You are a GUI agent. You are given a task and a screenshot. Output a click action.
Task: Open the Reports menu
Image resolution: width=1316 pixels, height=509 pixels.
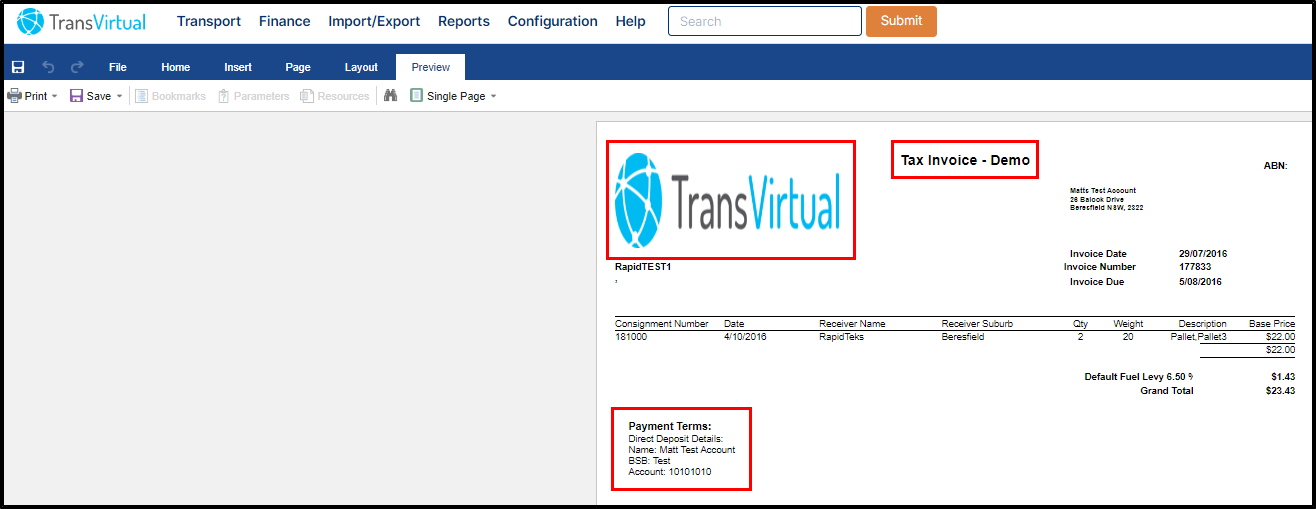(x=464, y=21)
